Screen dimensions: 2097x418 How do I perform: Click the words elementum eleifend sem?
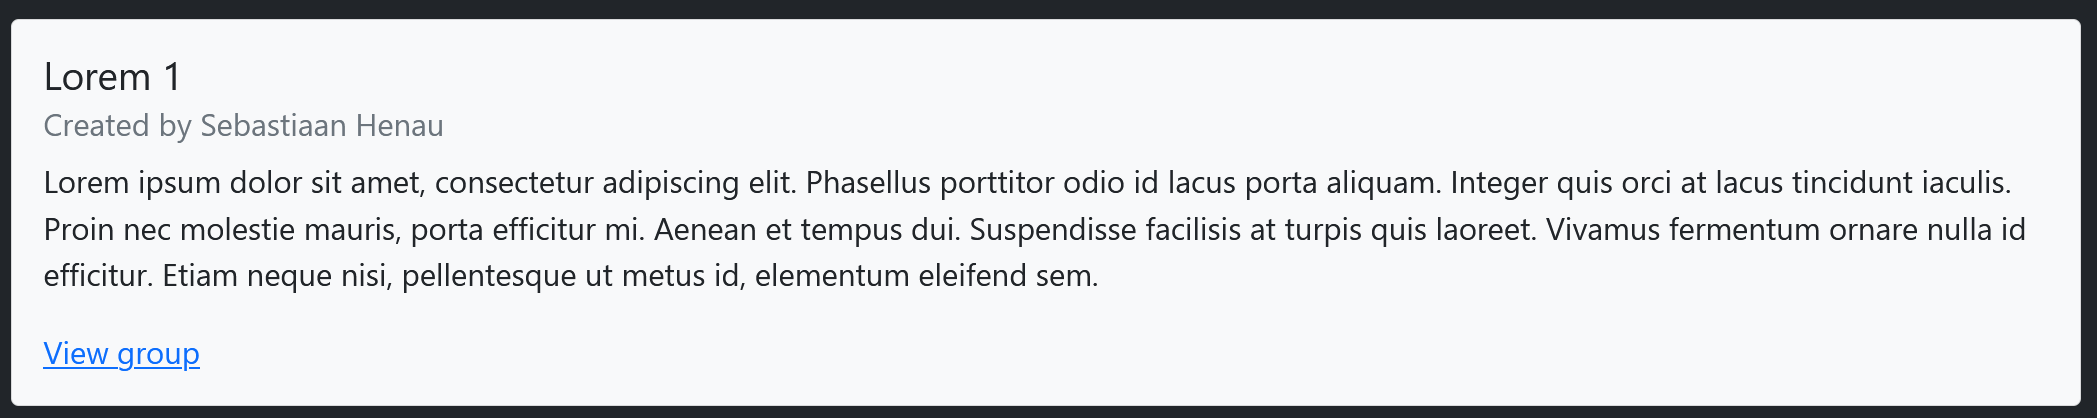point(926,276)
